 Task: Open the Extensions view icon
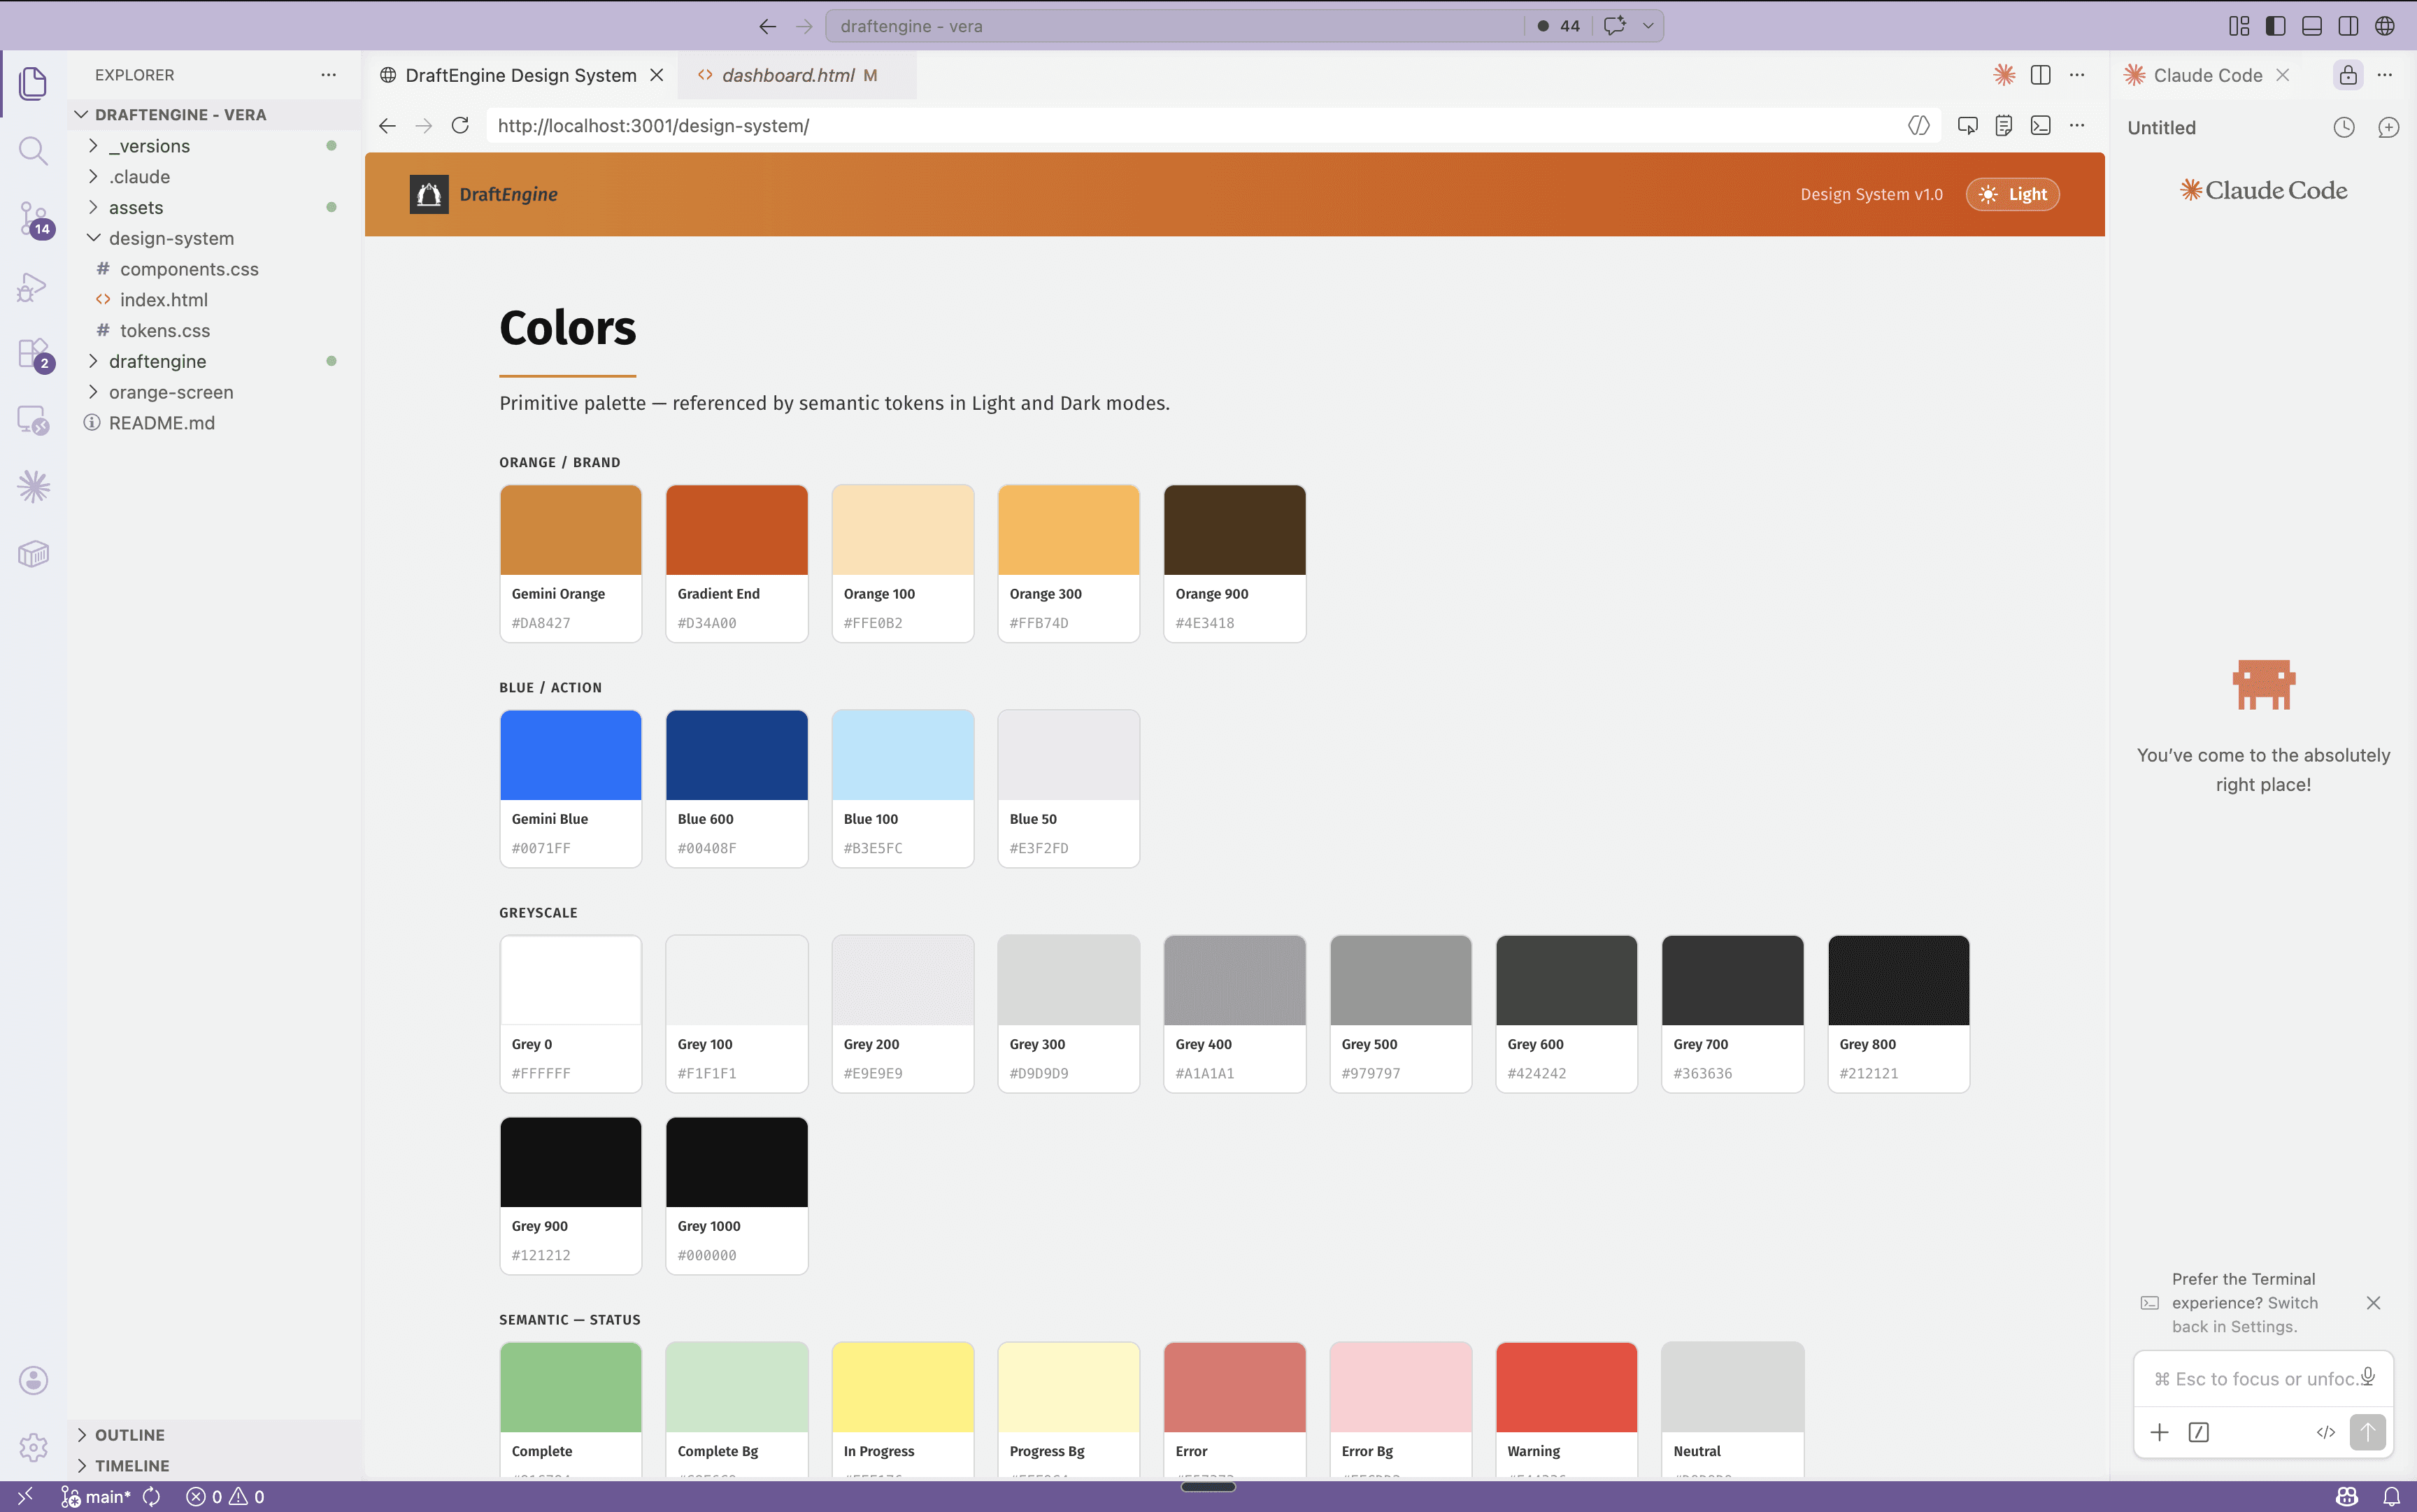(x=33, y=354)
